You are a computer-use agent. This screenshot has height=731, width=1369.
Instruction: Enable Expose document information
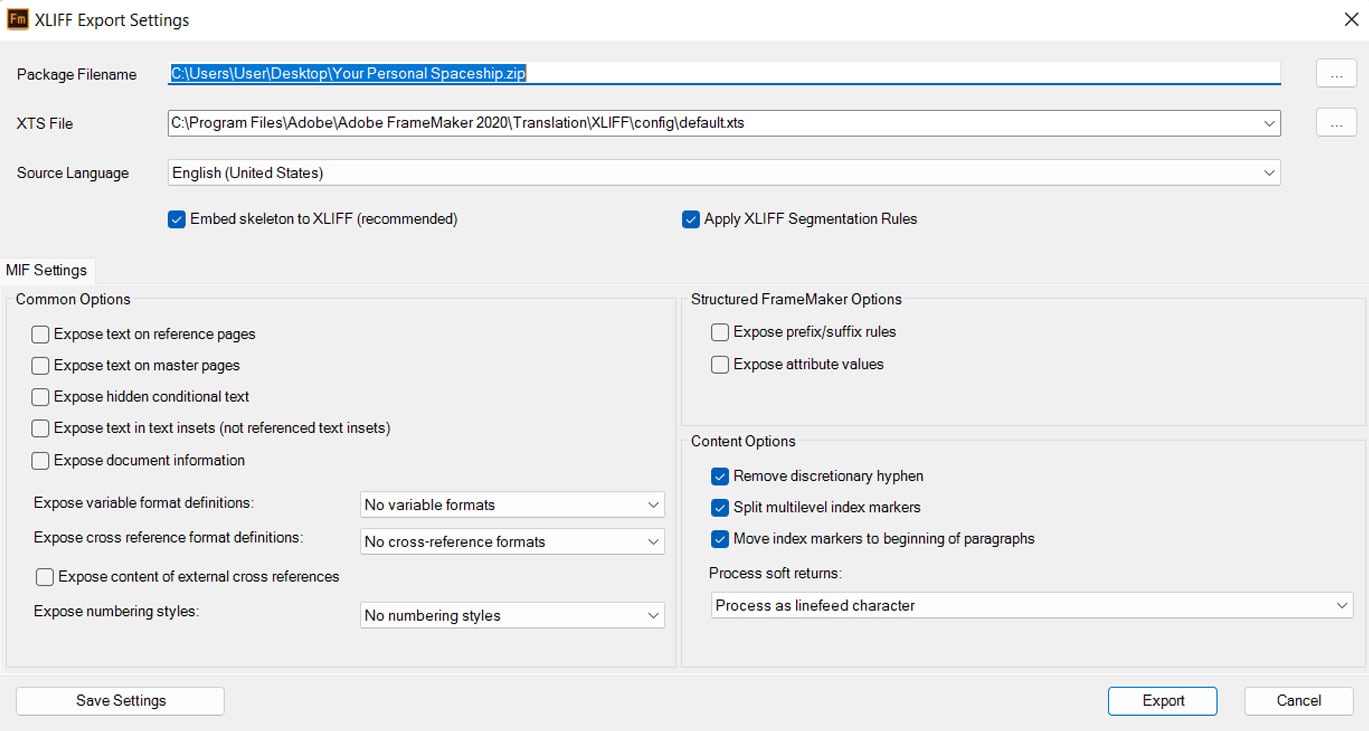pyautogui.click(x=40, y=460)
